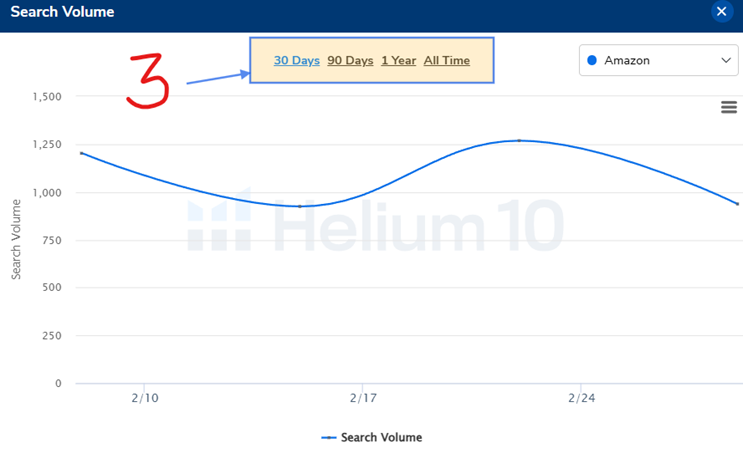Click the Helium 10 watermark logo icon

point(220,226)
